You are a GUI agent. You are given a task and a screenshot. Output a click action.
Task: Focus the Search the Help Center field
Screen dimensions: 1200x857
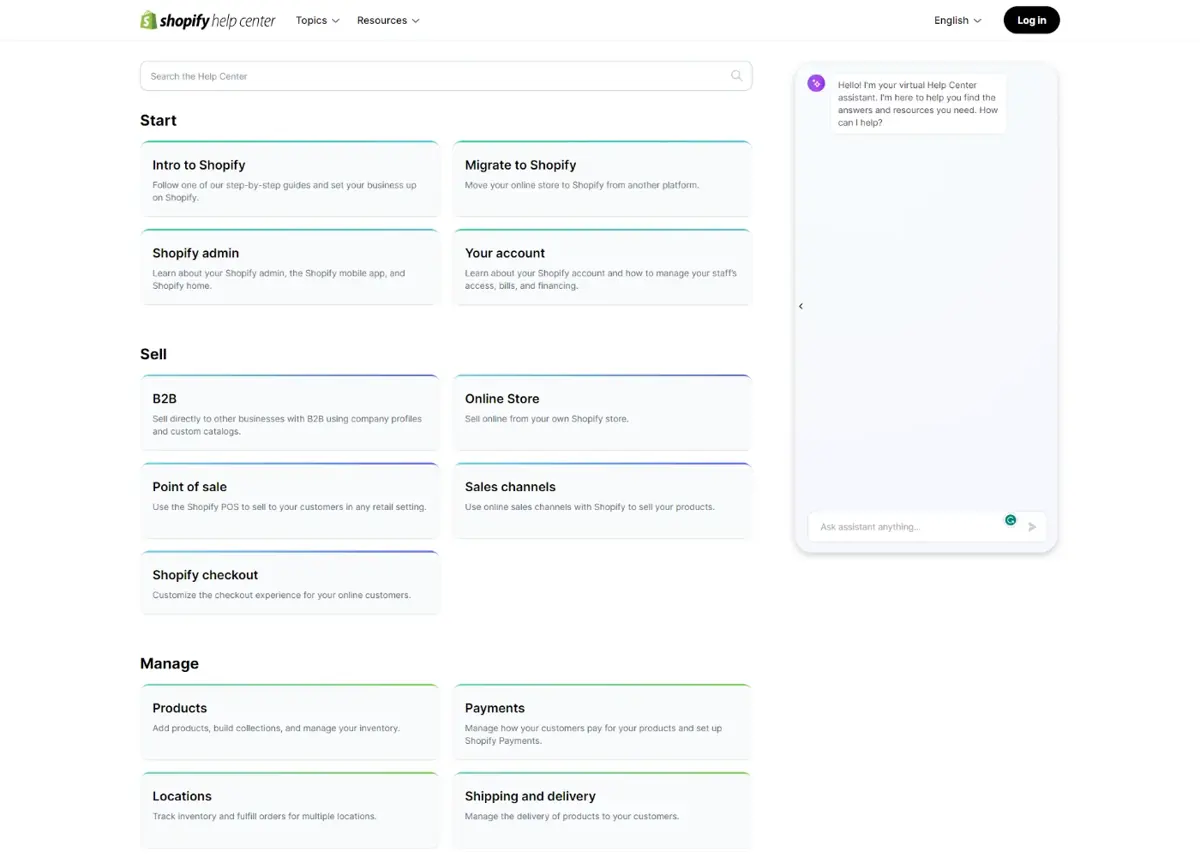(x=446, y=76)
